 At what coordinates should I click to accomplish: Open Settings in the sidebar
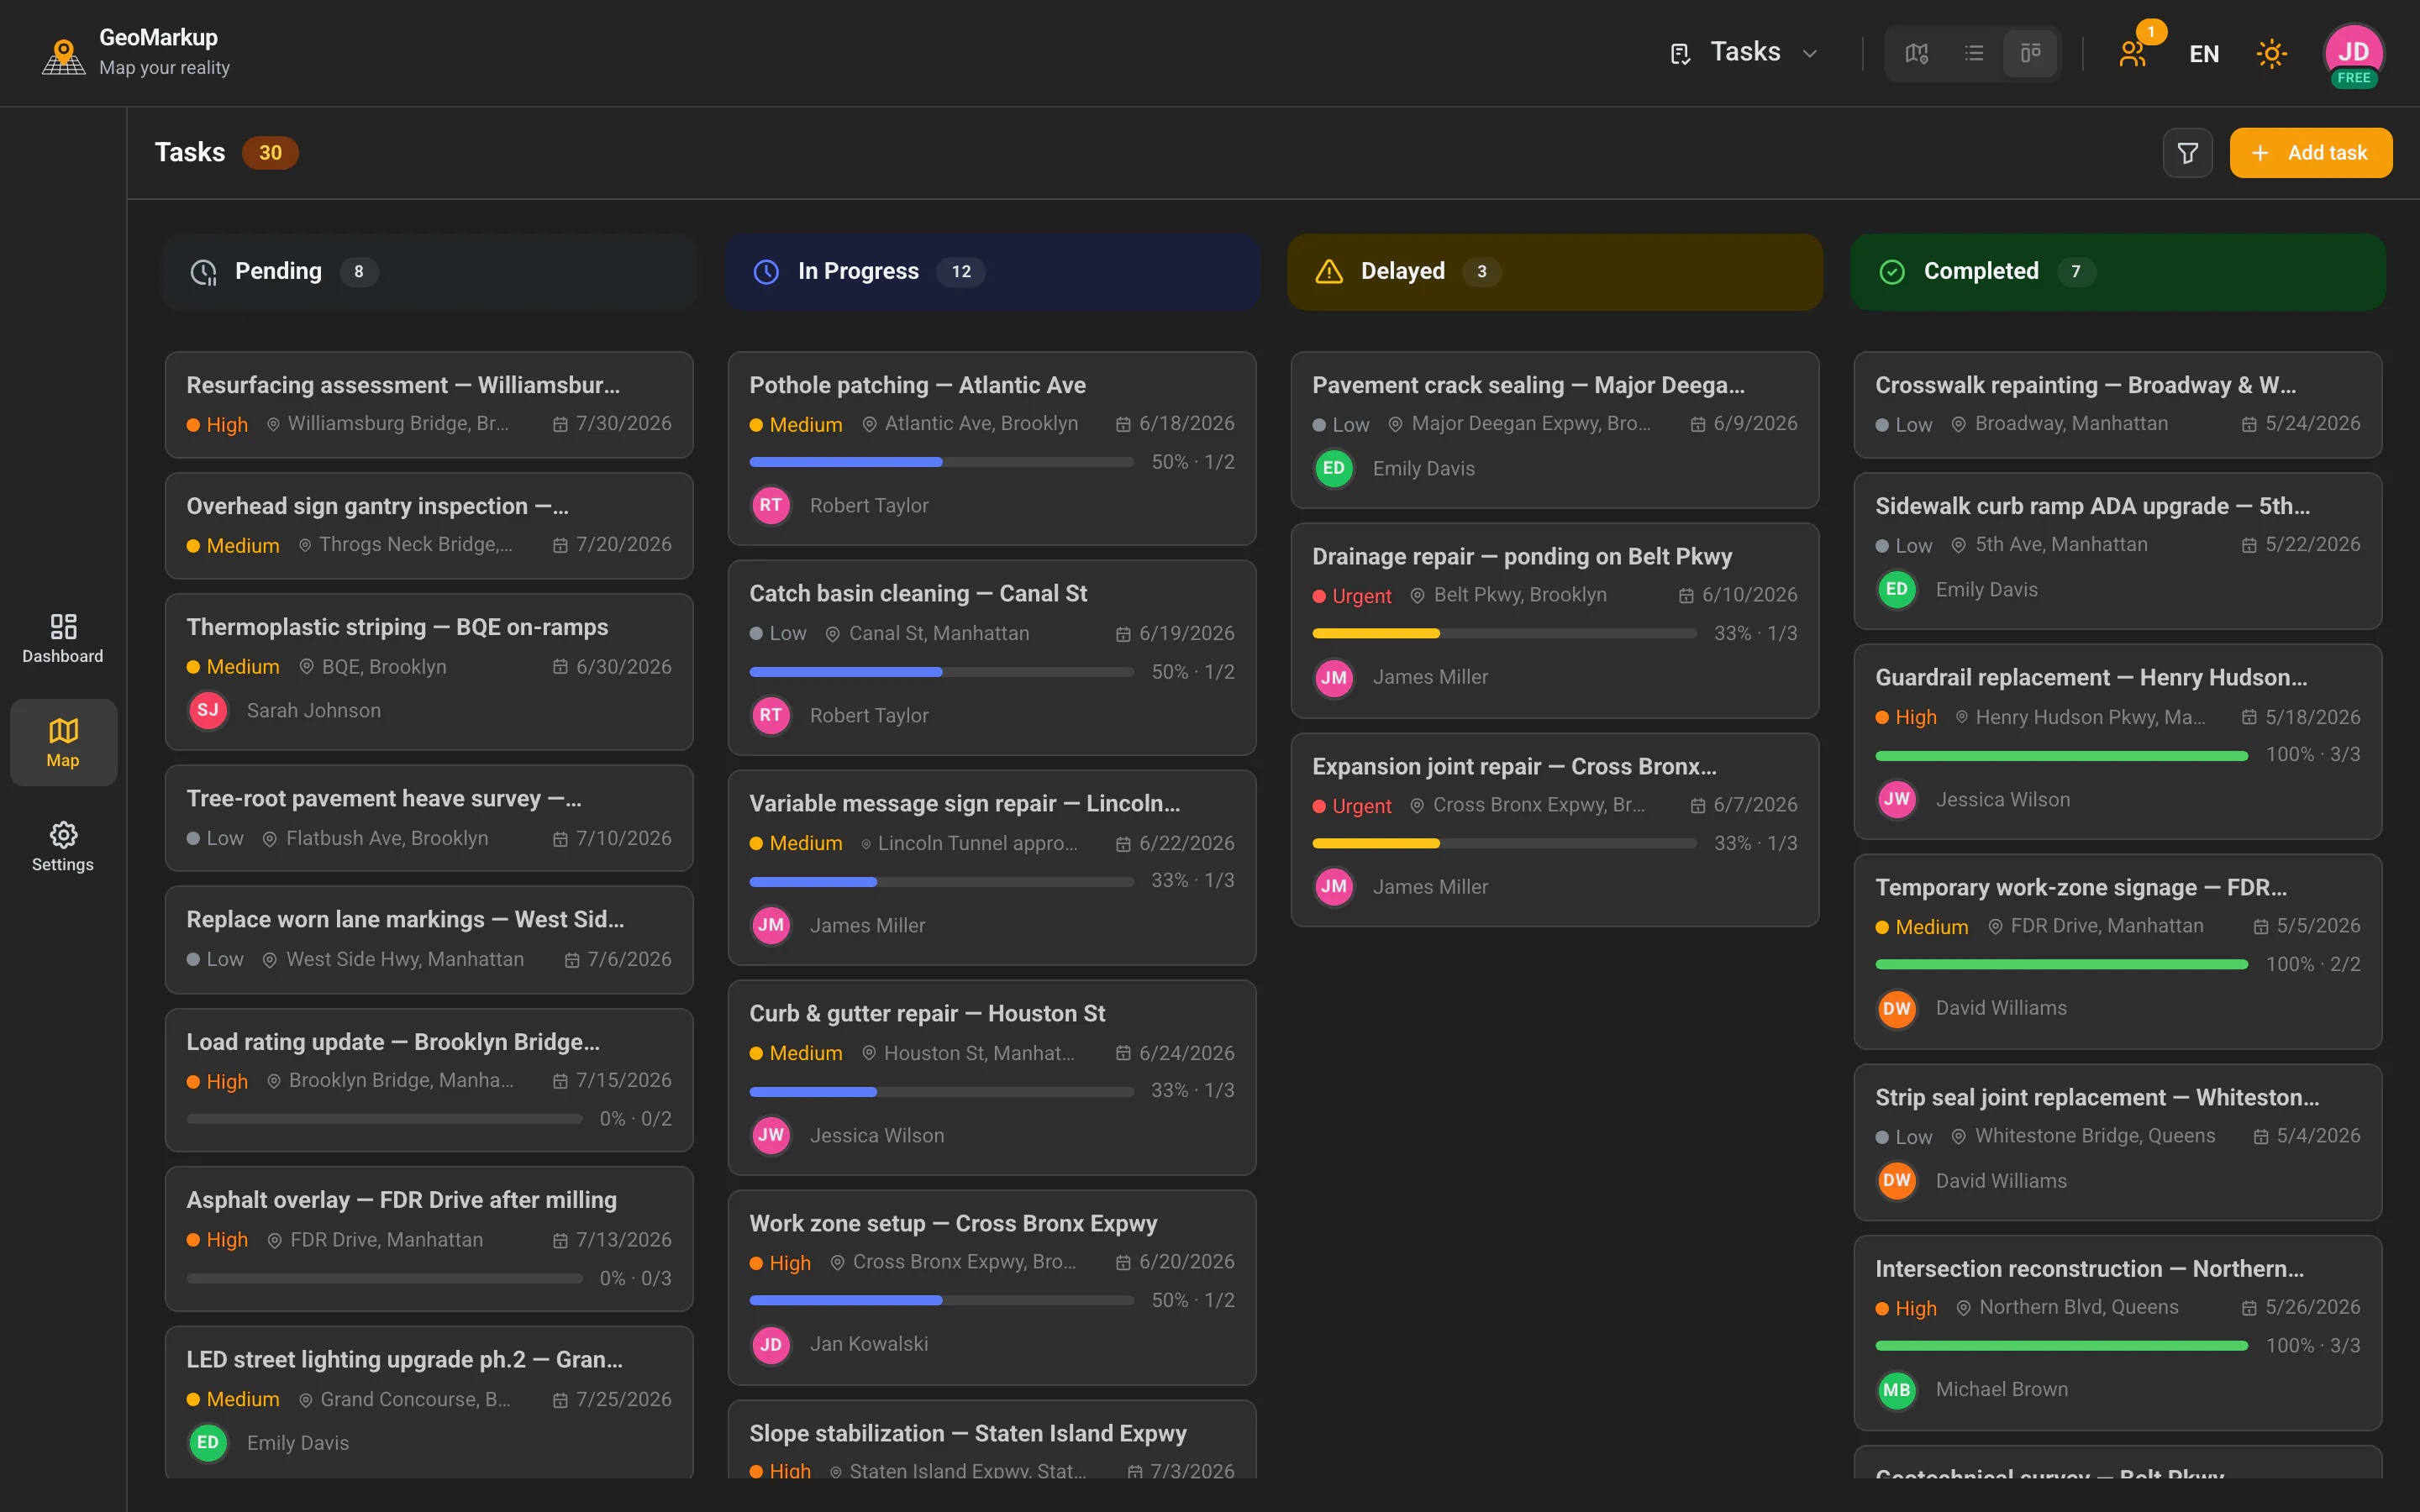pos(63,847)
